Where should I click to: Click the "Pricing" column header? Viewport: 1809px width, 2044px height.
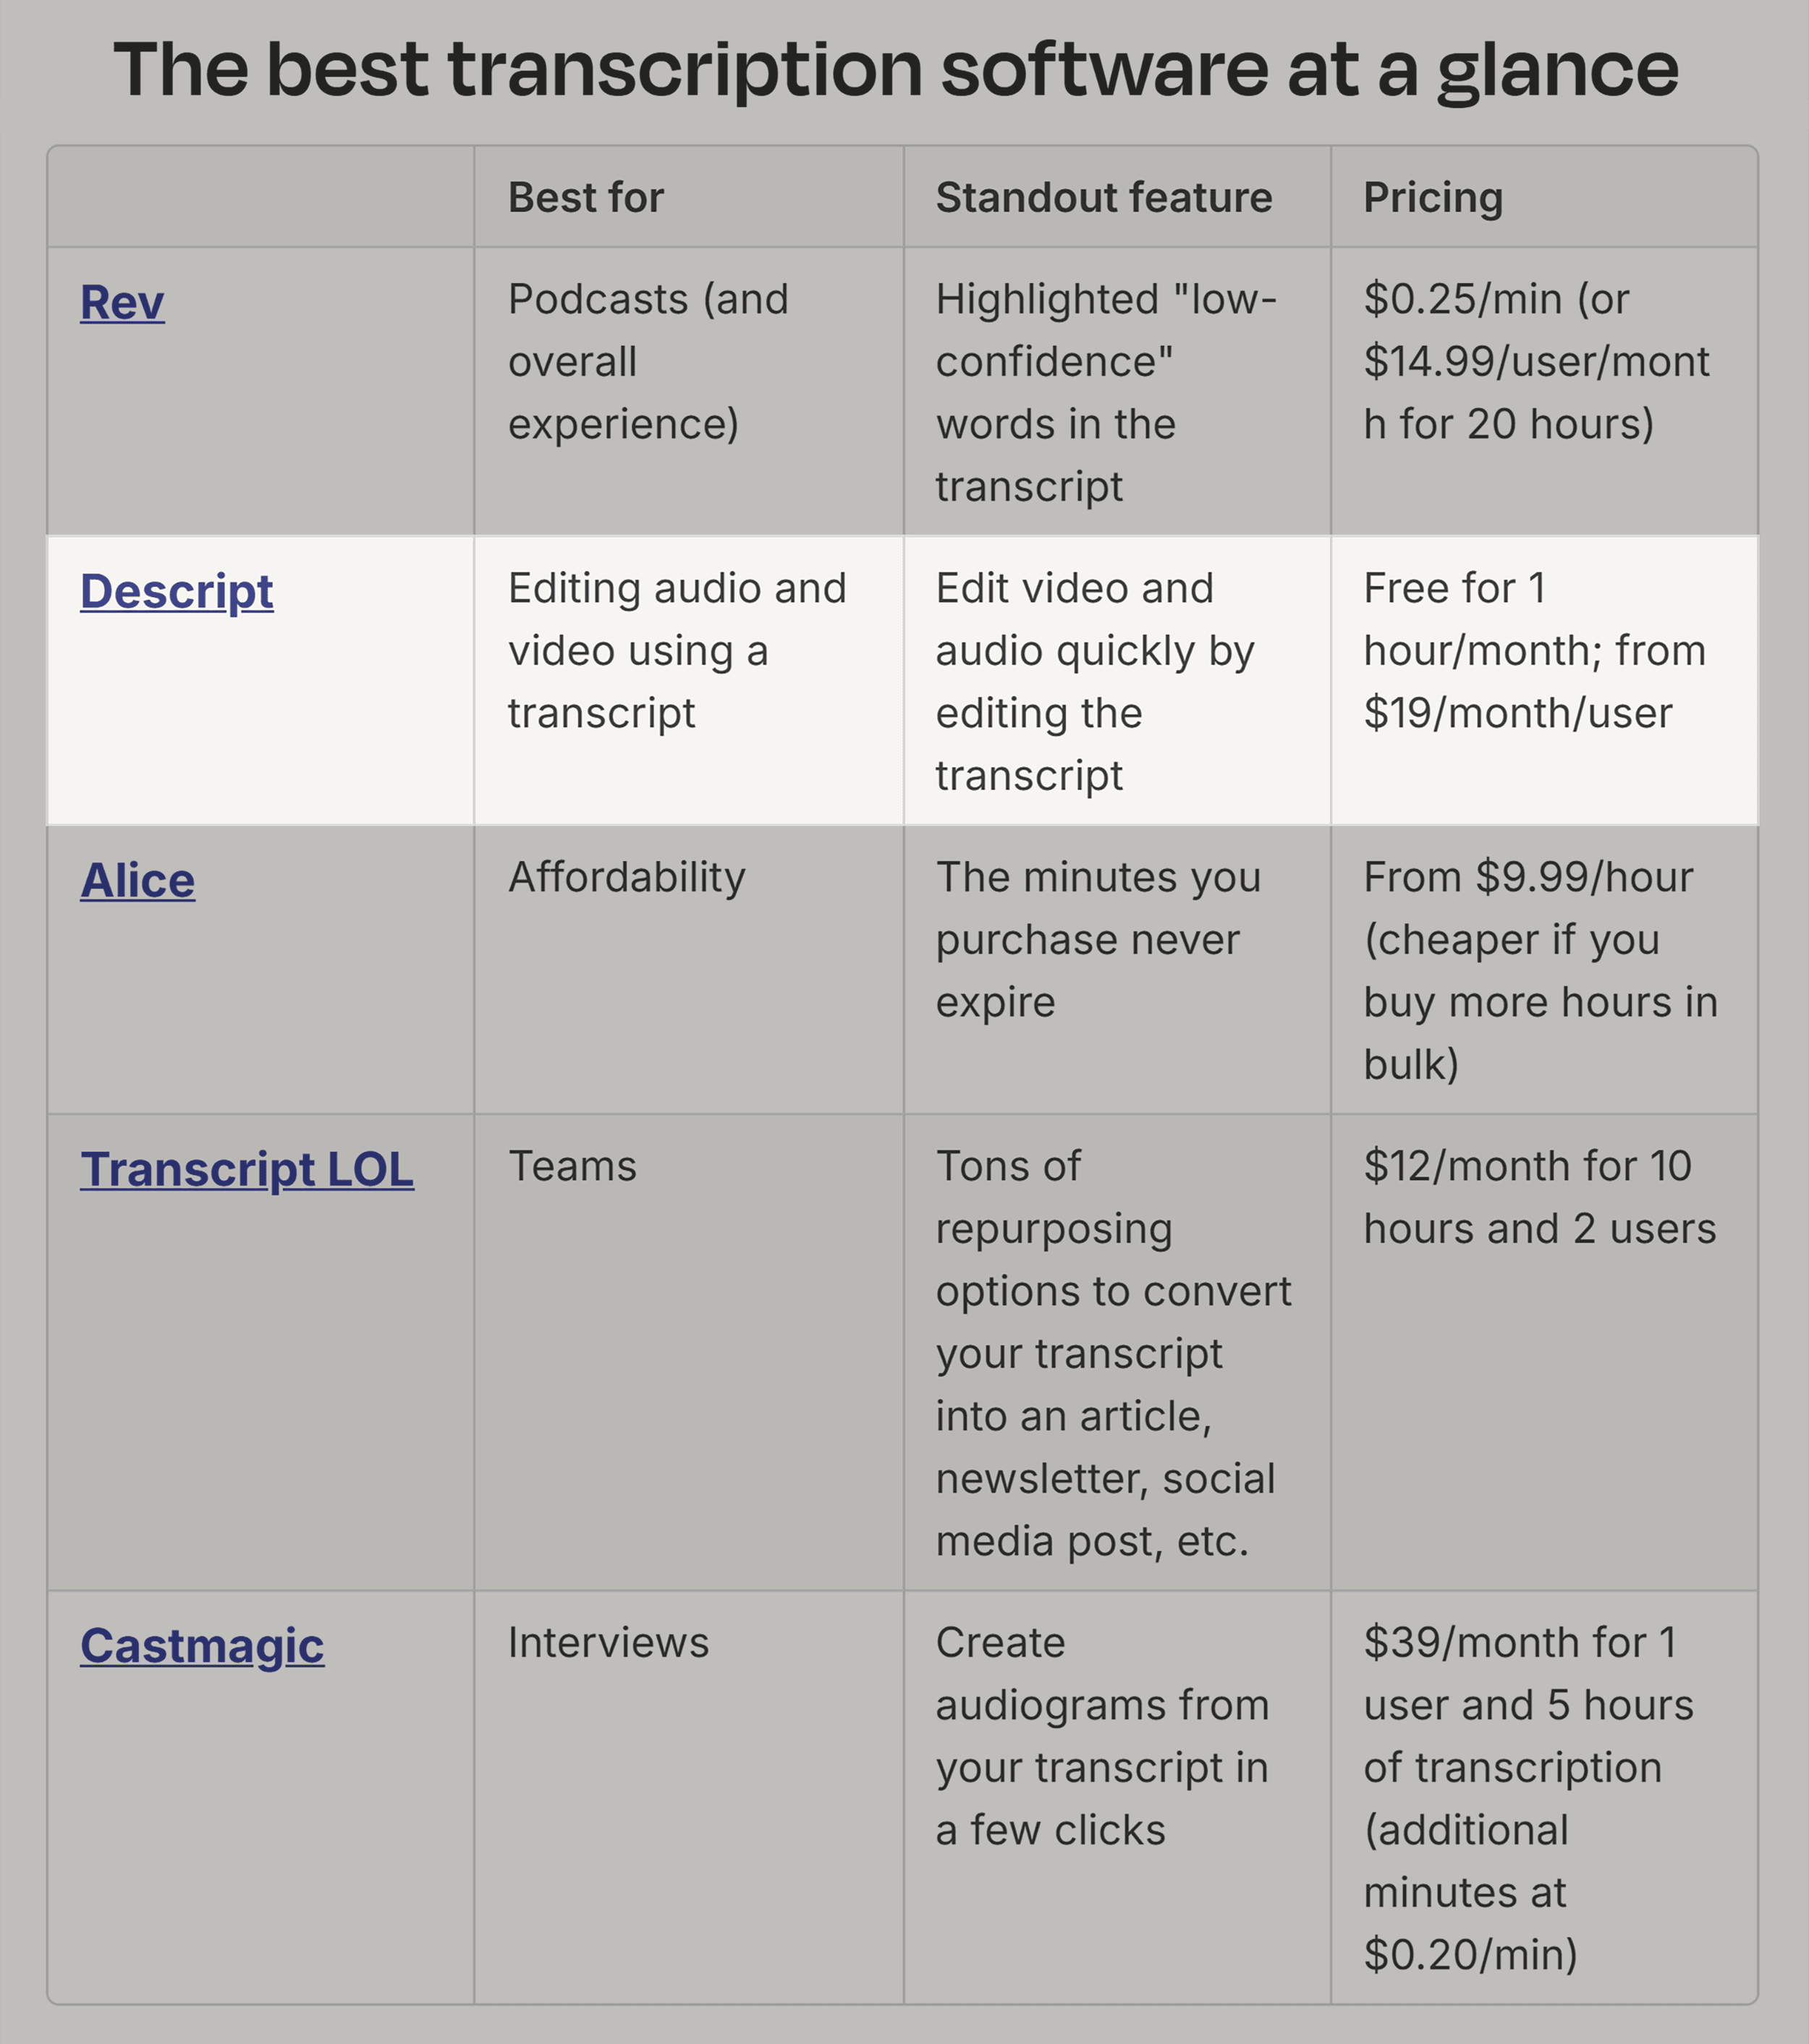[x=1432, y=197]
